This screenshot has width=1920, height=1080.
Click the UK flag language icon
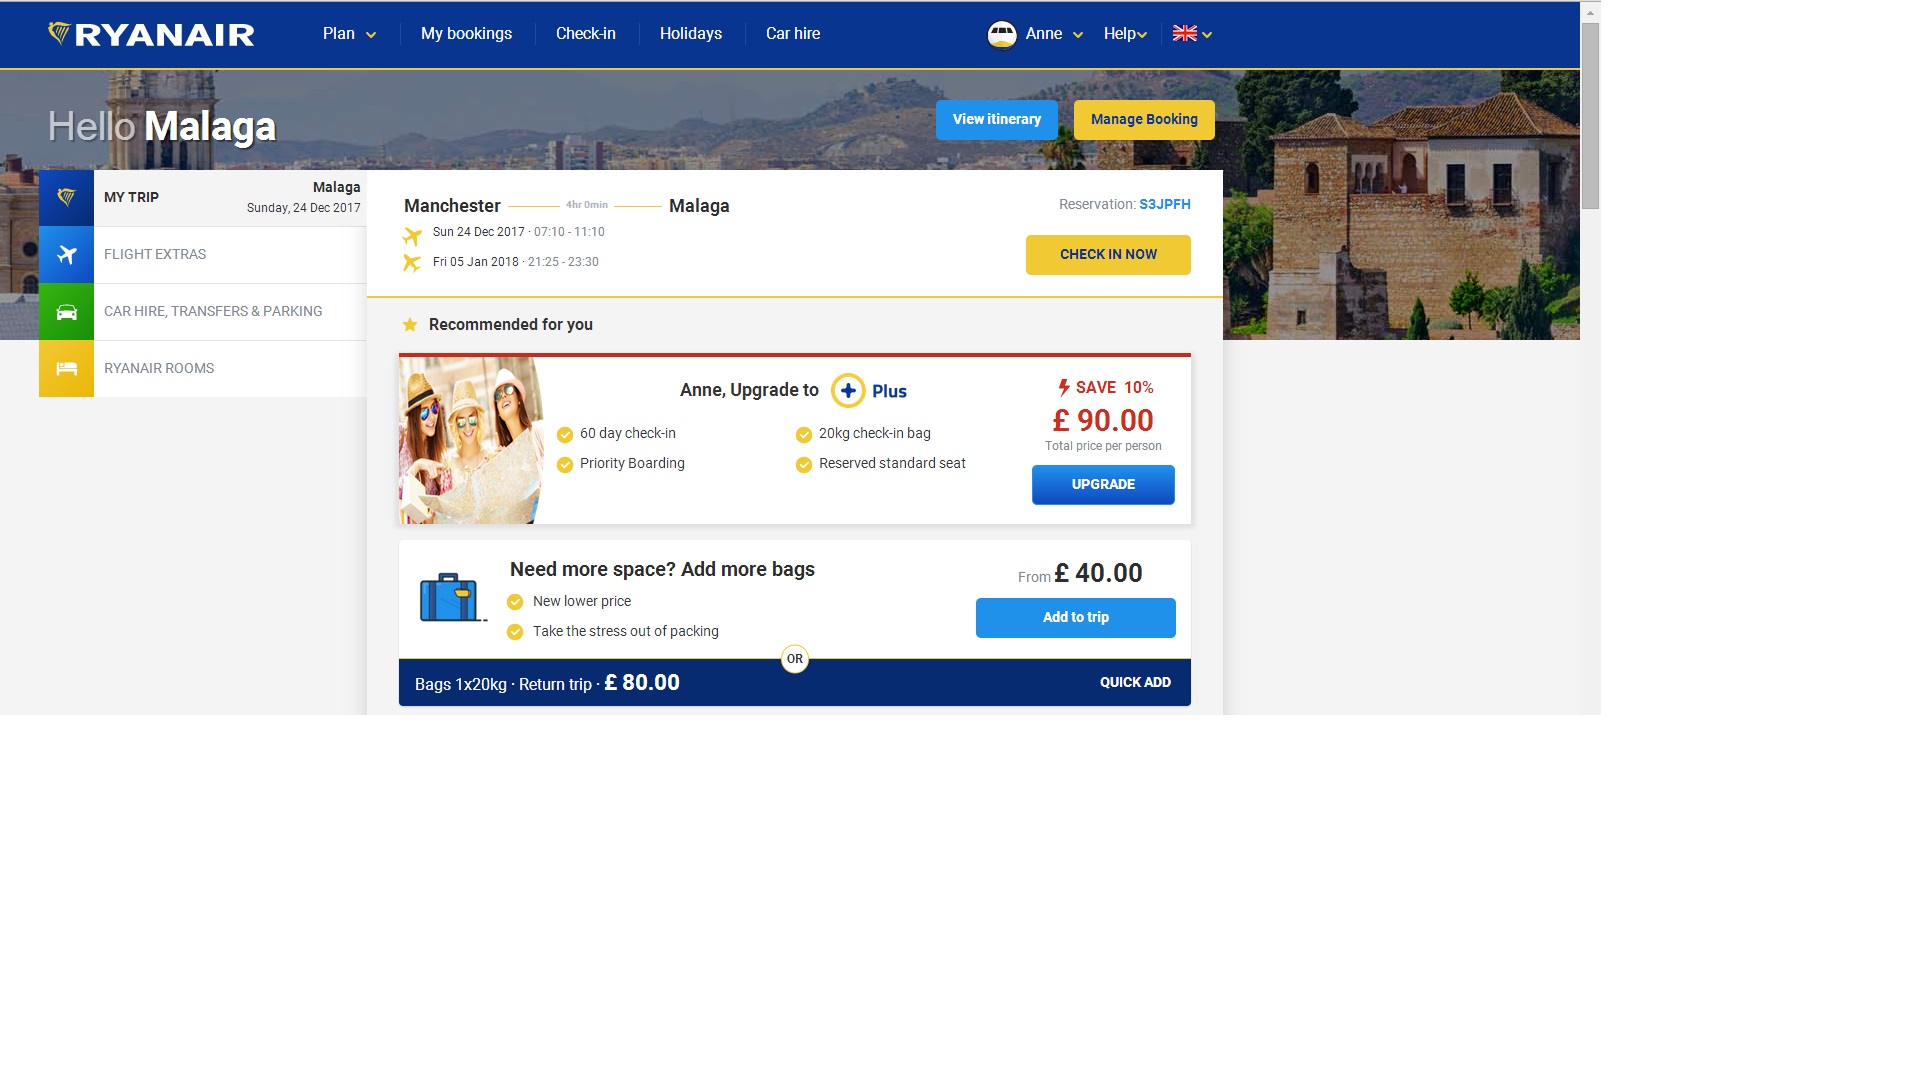1185,33
